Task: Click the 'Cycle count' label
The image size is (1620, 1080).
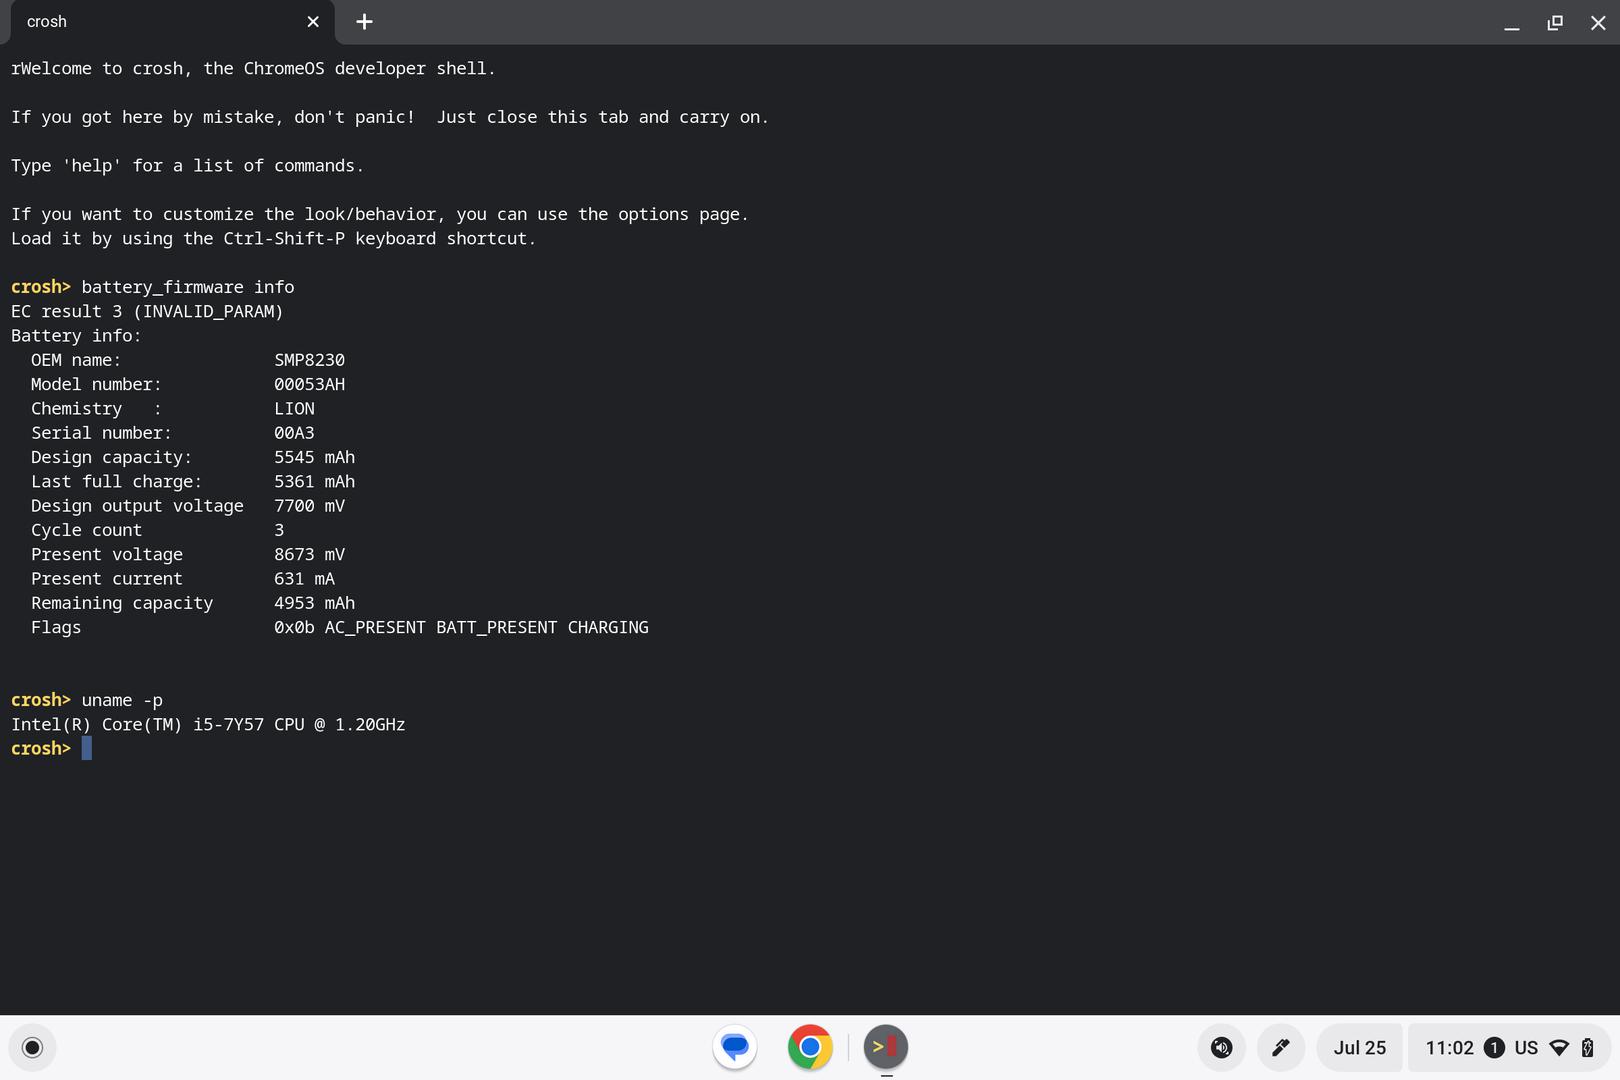Action: click(x=86, y=530)
